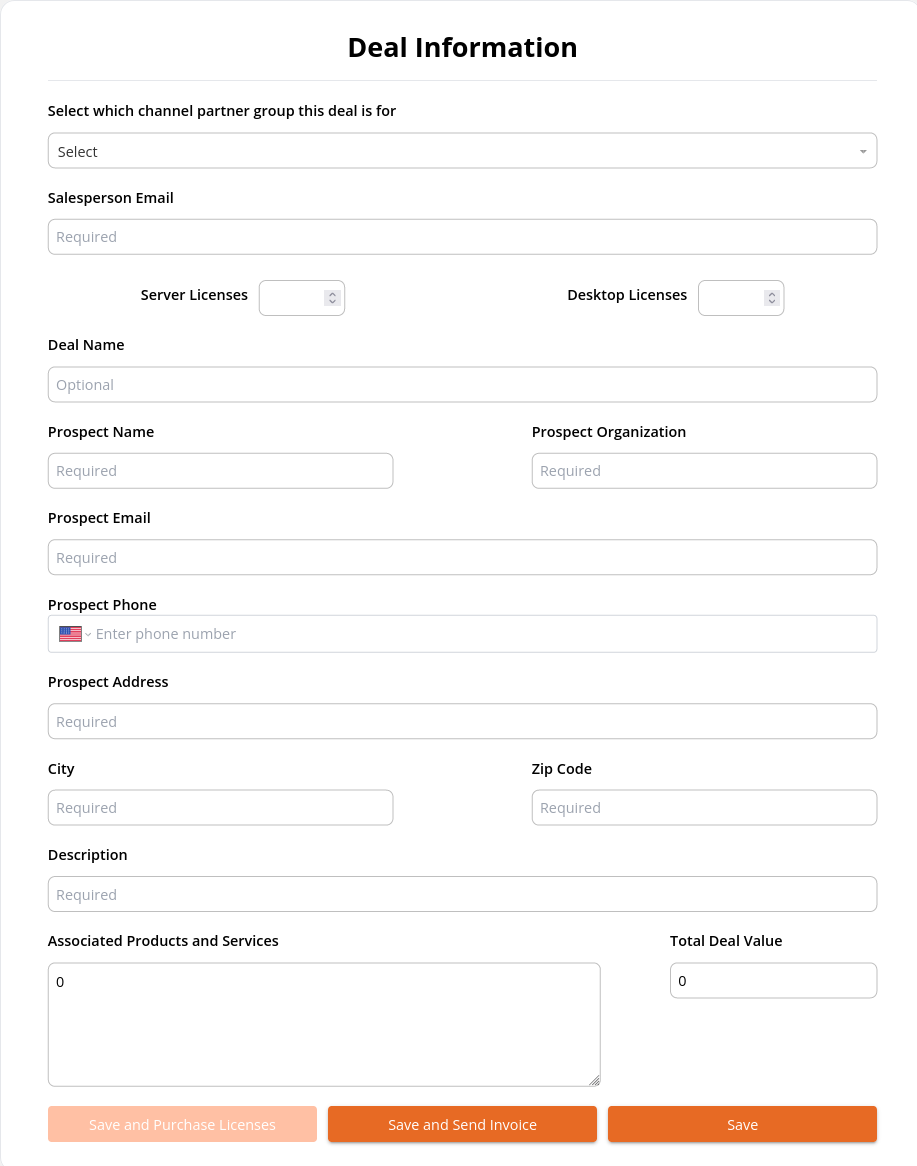This screenshot has height=1166, width=917.
Task: Click into Prospect Organization field
Action: tap(704, 471)
